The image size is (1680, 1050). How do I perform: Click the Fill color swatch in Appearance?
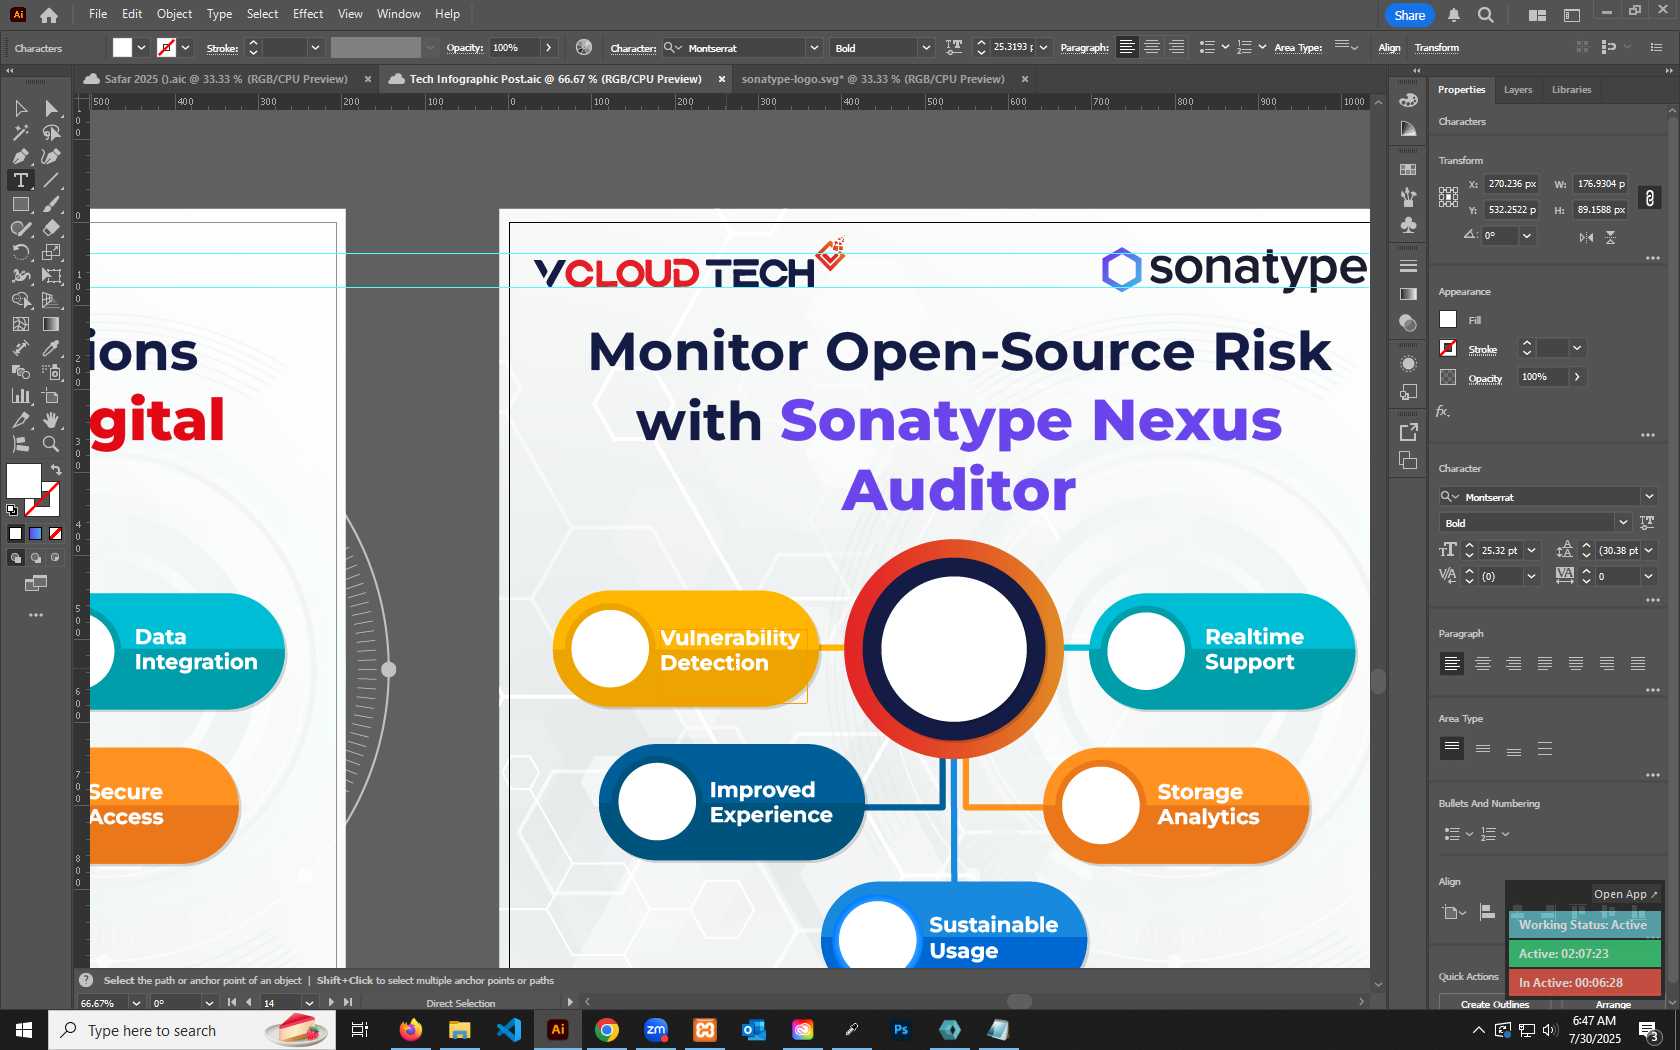click(x=1448, y=320)
